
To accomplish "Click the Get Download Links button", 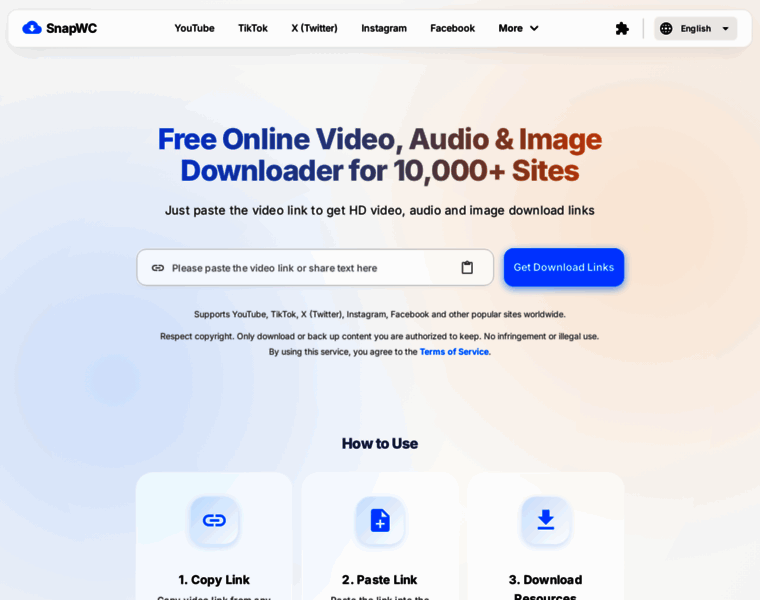I will tap(564, 267).
